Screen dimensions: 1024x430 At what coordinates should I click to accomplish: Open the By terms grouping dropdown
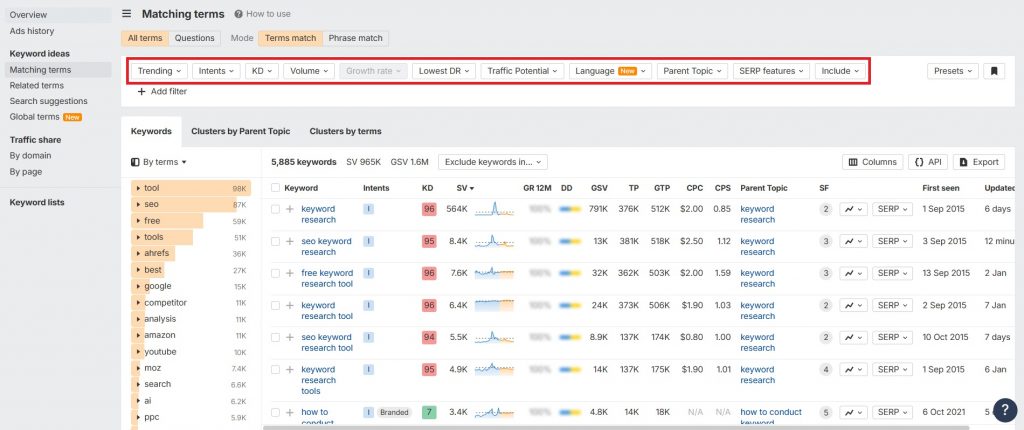(x=159, y=162)
